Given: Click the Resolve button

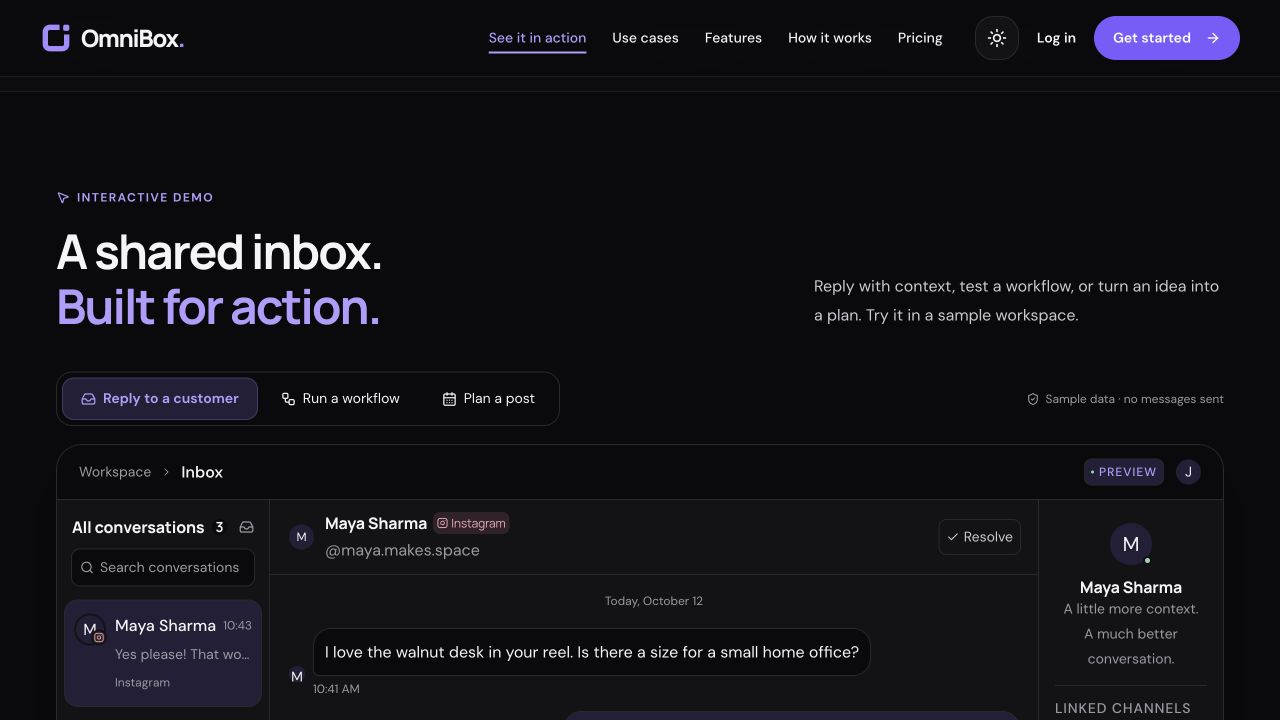Looking at the screenshot, I should tap(980, 537).
